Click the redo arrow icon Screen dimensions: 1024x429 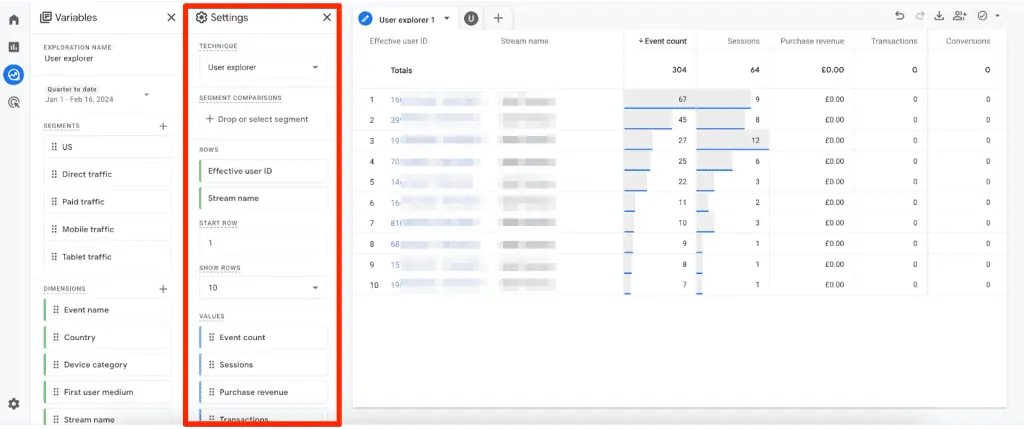coord(920,16)
